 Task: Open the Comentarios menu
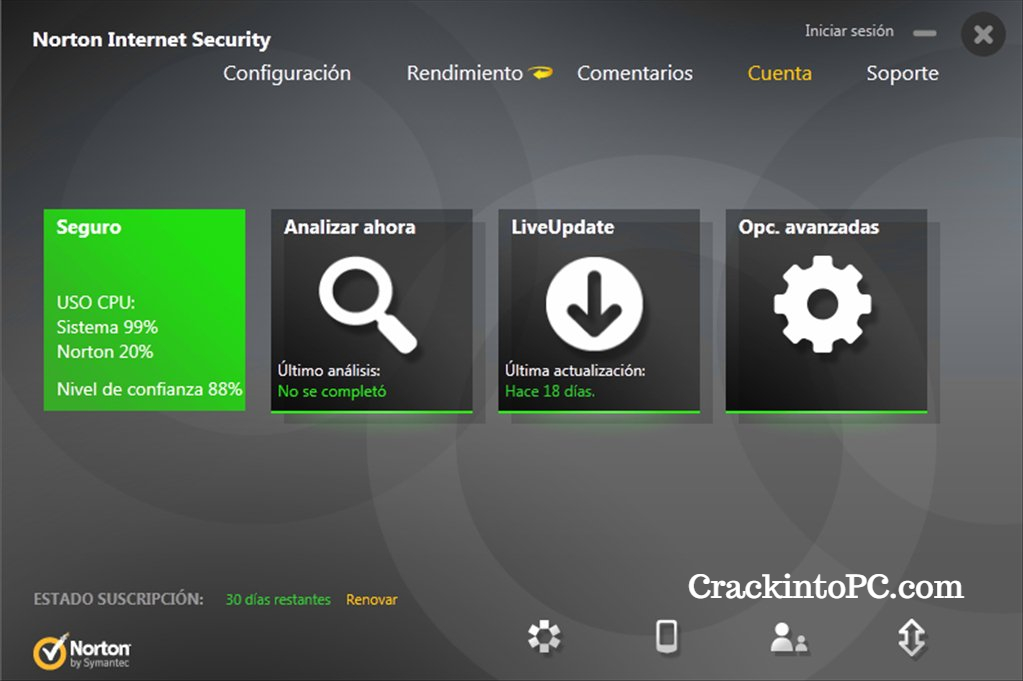pos(635,73)
